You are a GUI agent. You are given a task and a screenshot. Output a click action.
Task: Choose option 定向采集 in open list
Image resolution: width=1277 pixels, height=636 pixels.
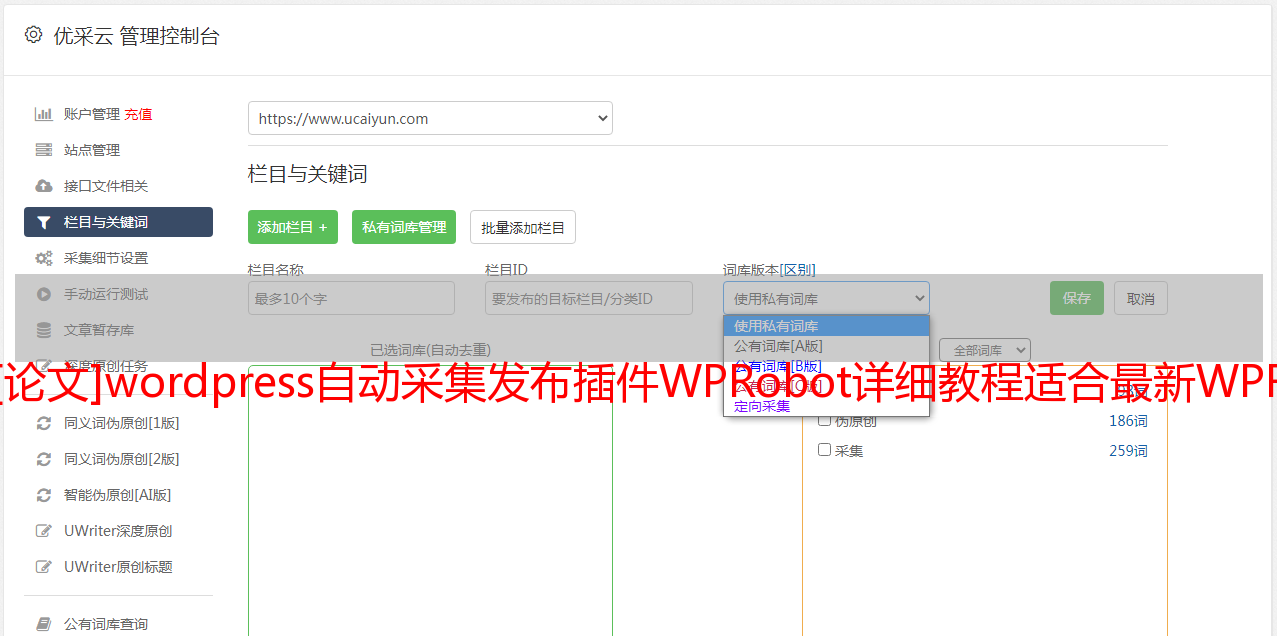point(826,406)
